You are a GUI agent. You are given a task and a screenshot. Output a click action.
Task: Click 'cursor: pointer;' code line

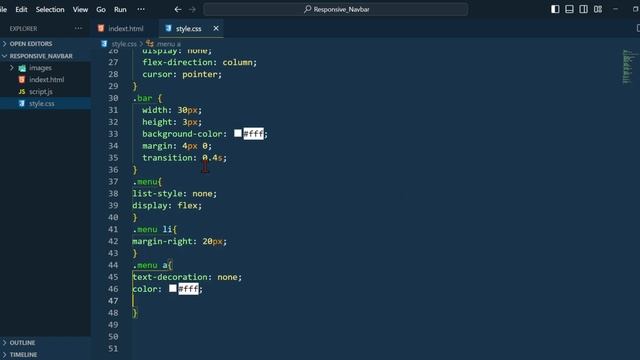pyautogui.click(x=182, y=74)
